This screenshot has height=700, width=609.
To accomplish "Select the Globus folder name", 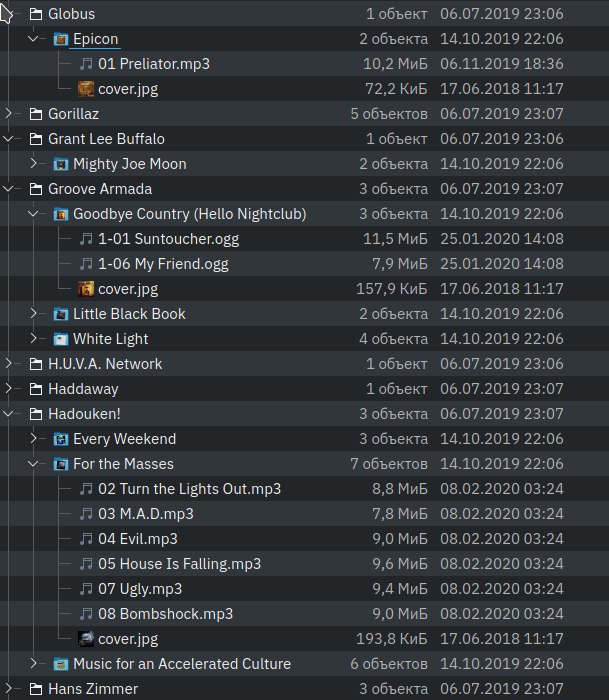I will click(71, 14).
